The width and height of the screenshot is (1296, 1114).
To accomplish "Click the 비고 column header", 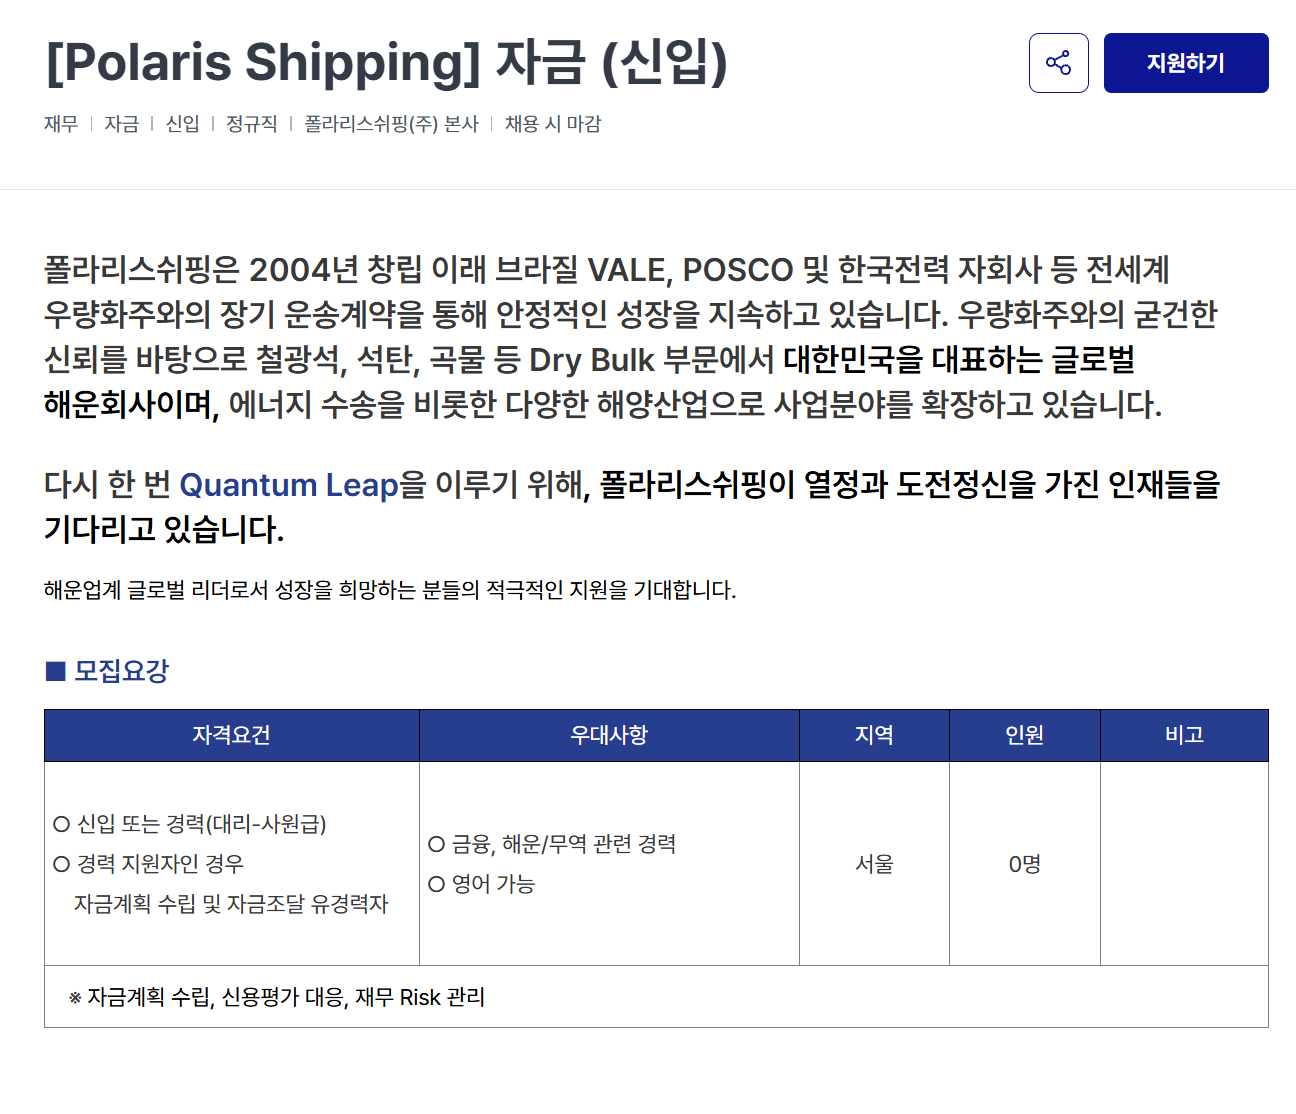I will [1184, 735].
